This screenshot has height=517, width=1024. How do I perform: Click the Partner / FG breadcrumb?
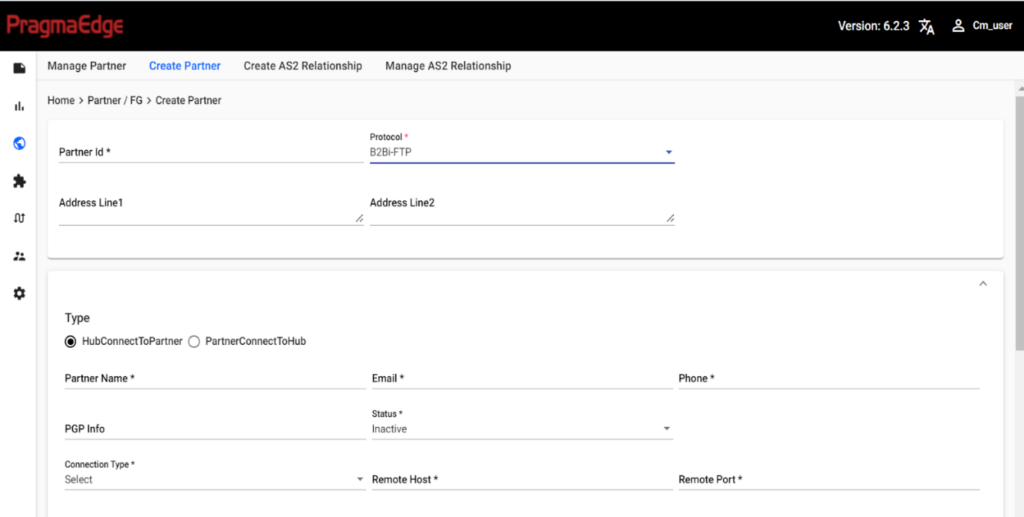point(115,101)
